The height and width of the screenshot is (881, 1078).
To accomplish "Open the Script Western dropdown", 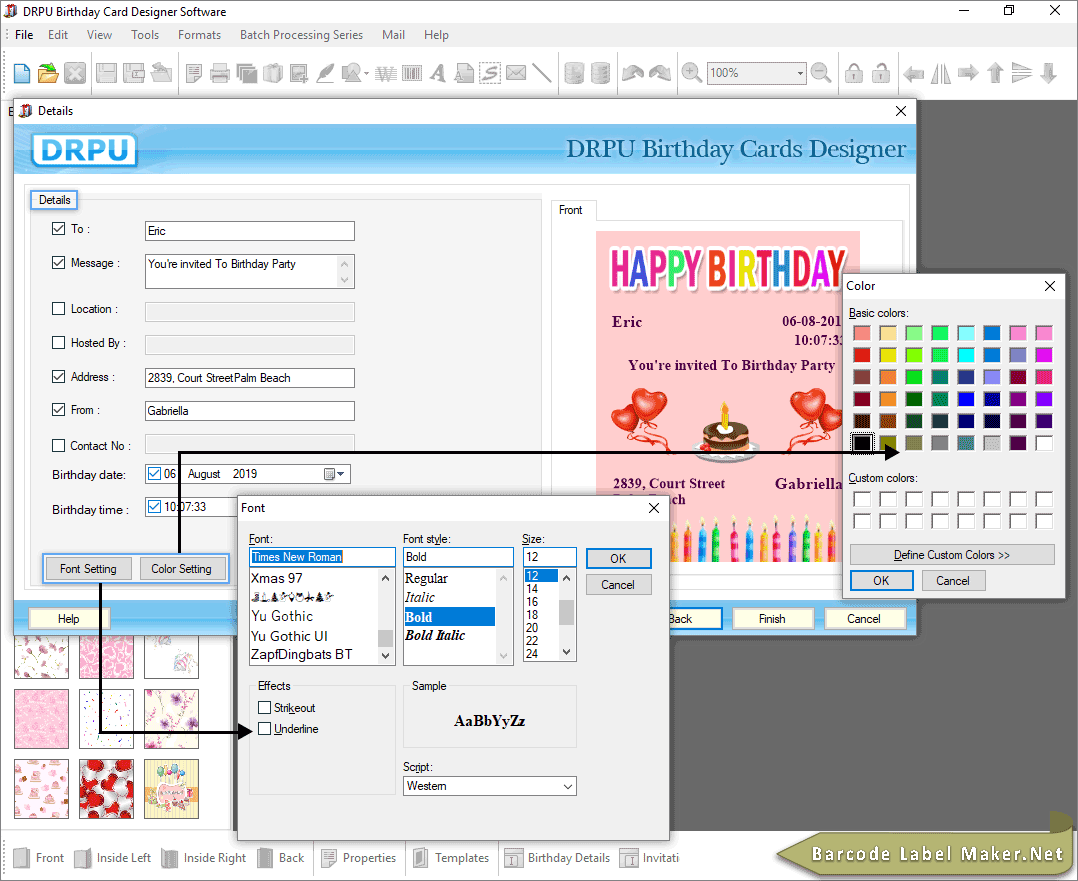I will point(568,786).
